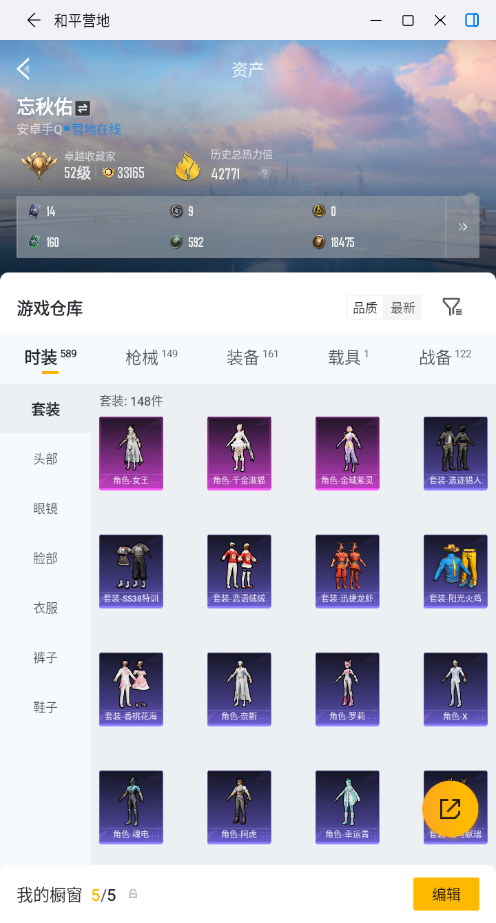The image size is (496, 923).
Task: Open the 套装-迷途猎人 outfit
Action: click(455, 453)
